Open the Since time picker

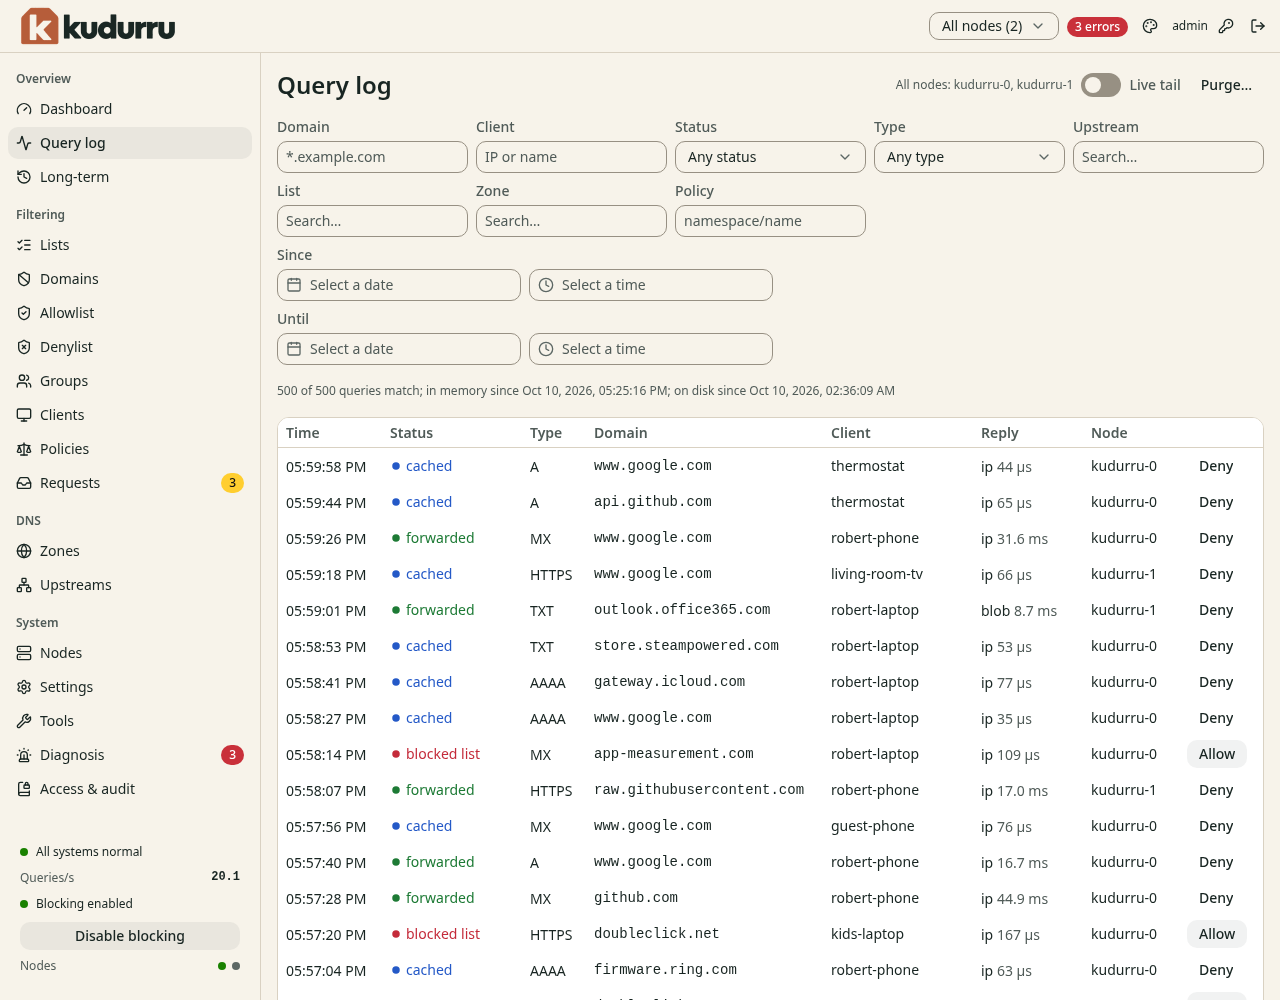[x=651, y=285]
